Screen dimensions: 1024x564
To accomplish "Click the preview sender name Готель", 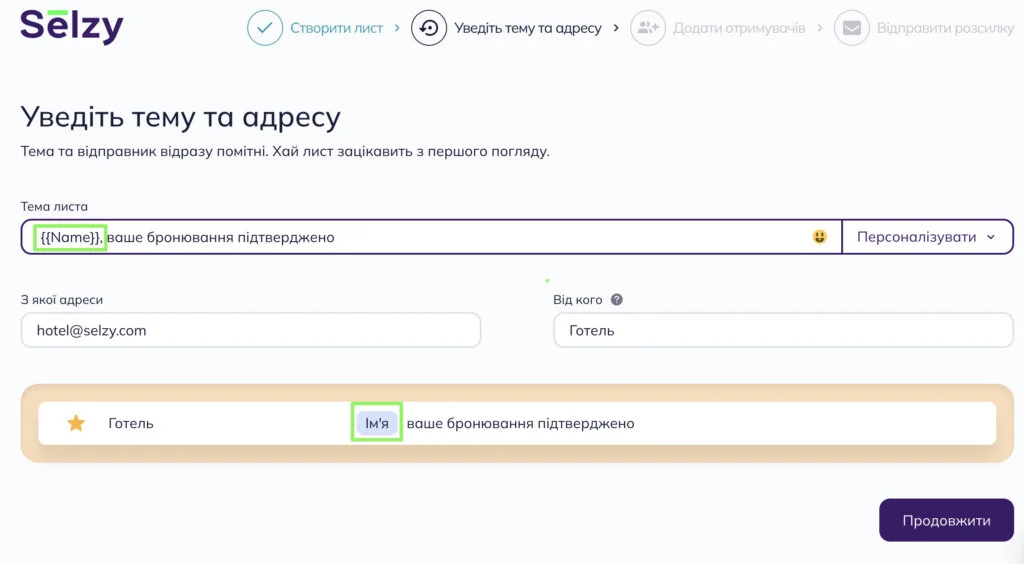I will click(x=131, y=423).
